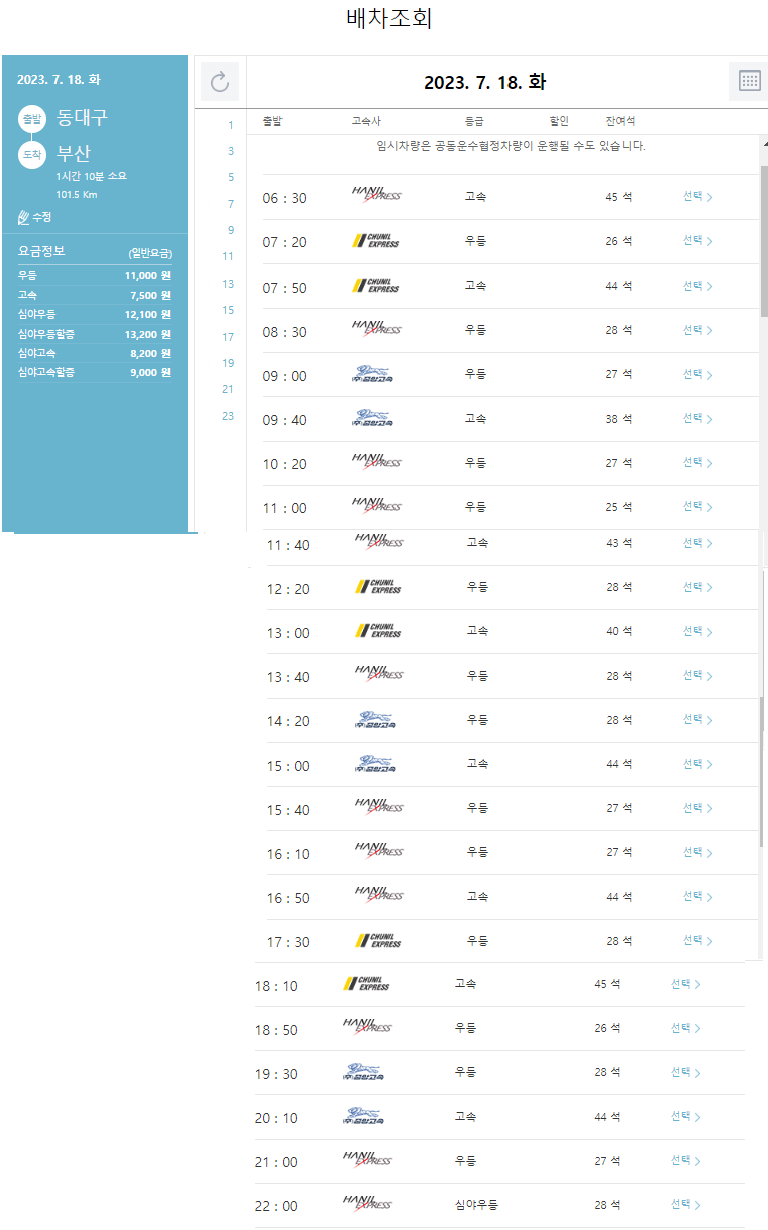Select the 18:10 bus with 선택

click(686, 984)
